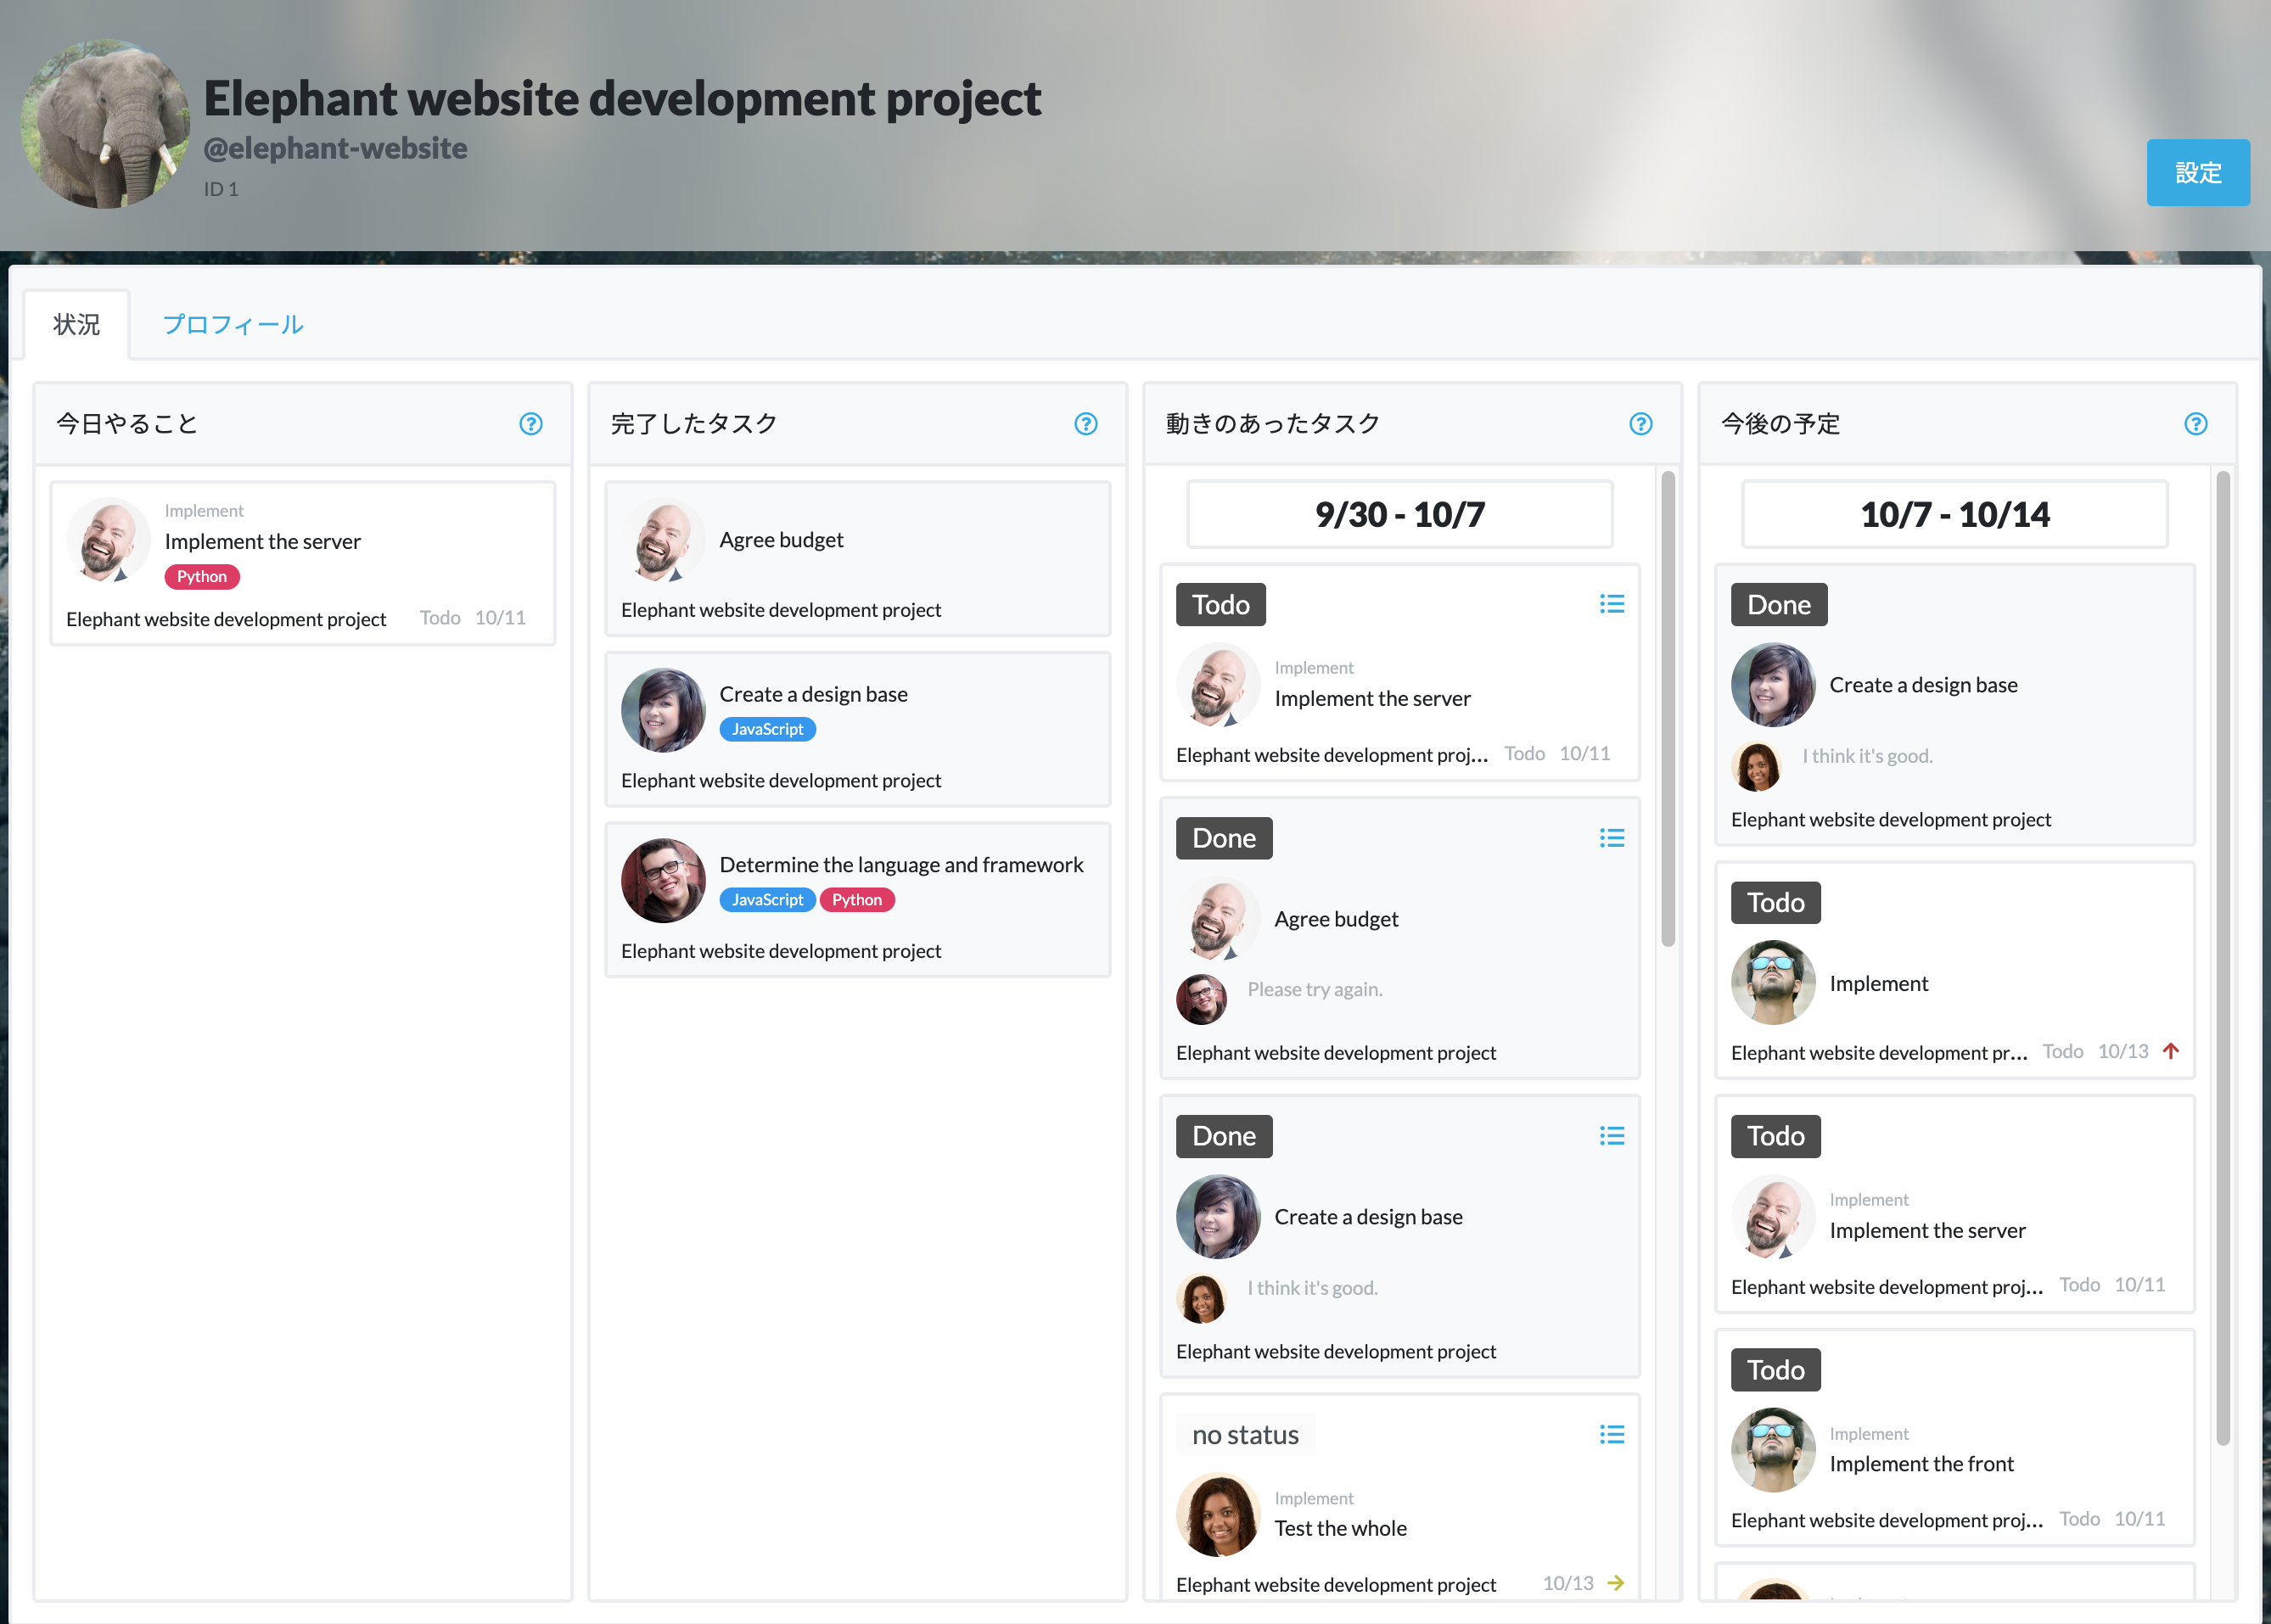Click the help icon in 動きのあったタスク panel
Viewport: 2271px width, 1624px height.
pyautogui.click(x=1635, y=422)
